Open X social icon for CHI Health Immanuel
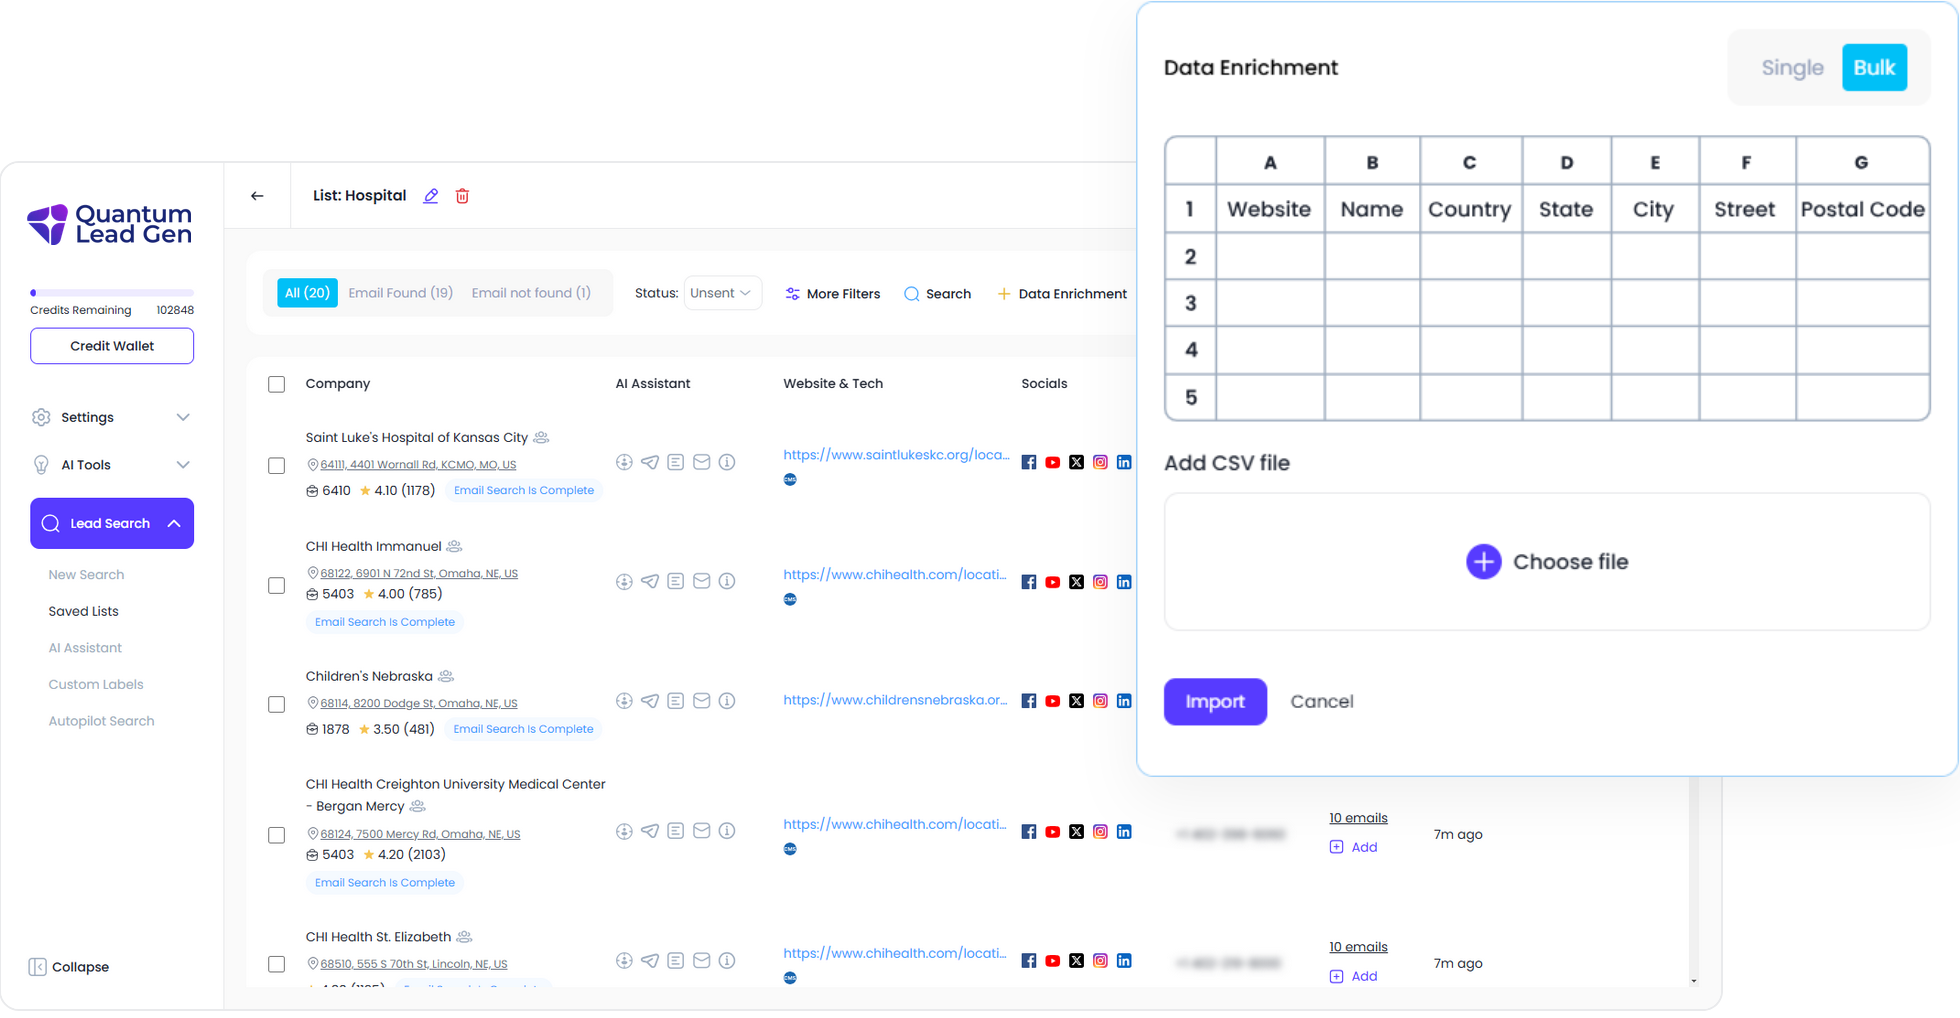The width and height of the screenshot is (1960, 1018). [1076, 582]
